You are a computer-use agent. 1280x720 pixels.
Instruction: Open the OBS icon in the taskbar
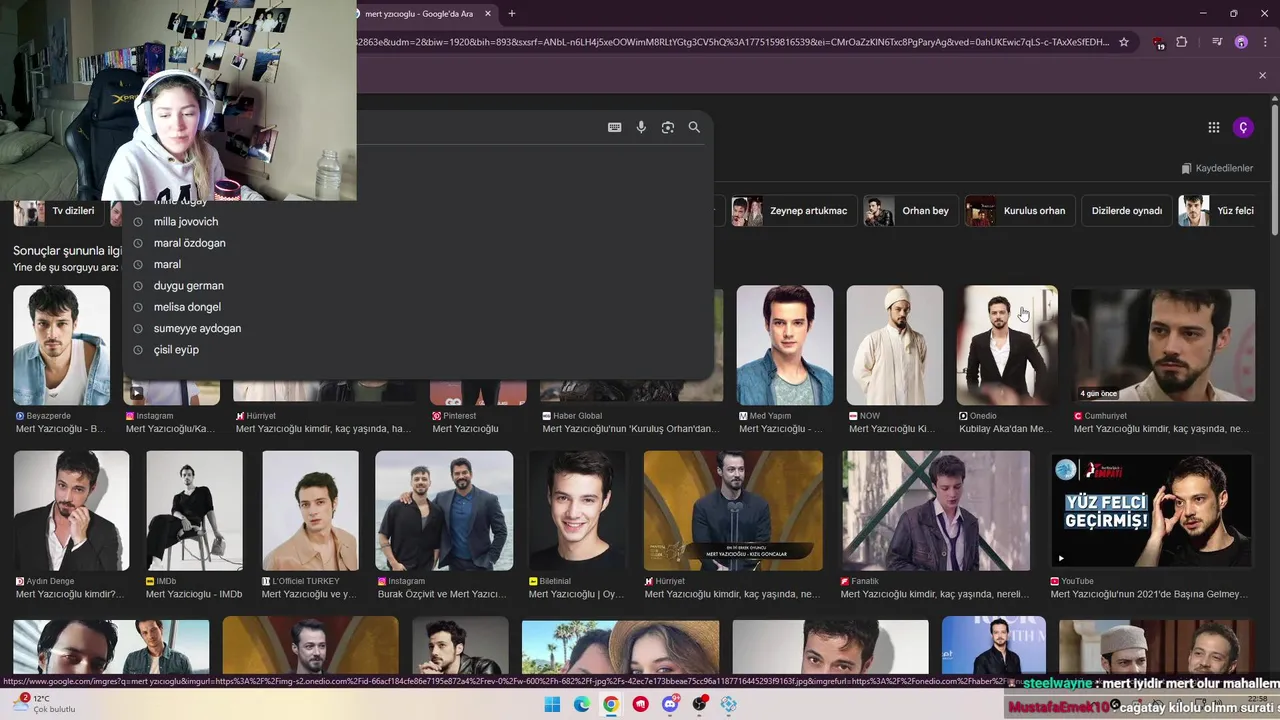coord(700,704)
